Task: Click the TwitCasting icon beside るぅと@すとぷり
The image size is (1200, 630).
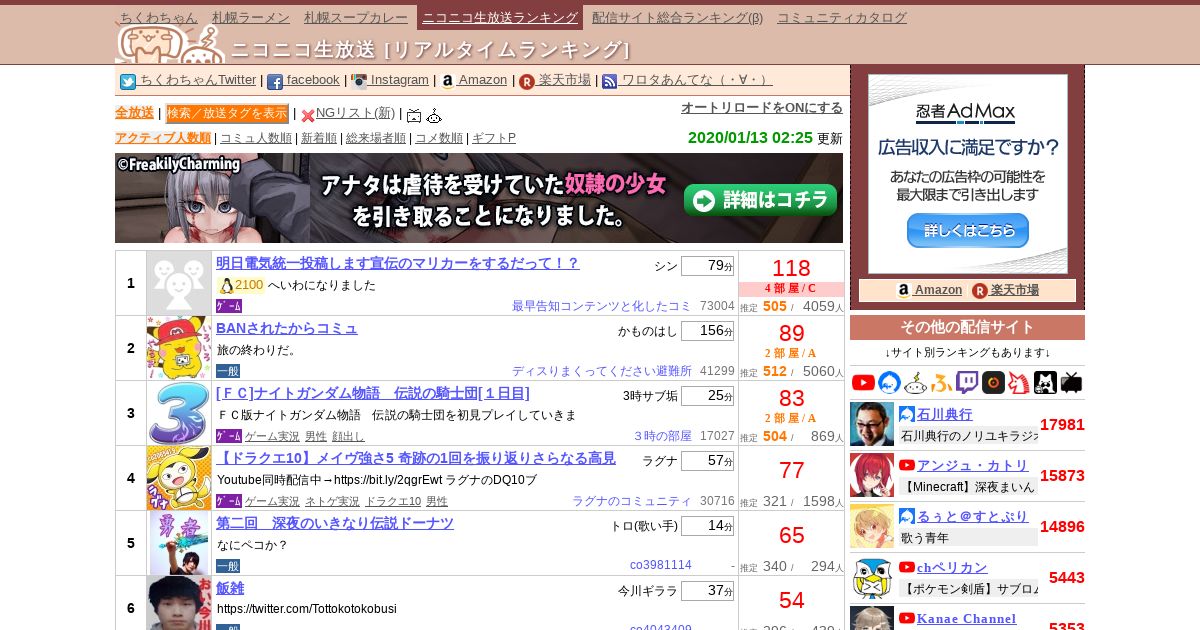Action: point(907,516)
